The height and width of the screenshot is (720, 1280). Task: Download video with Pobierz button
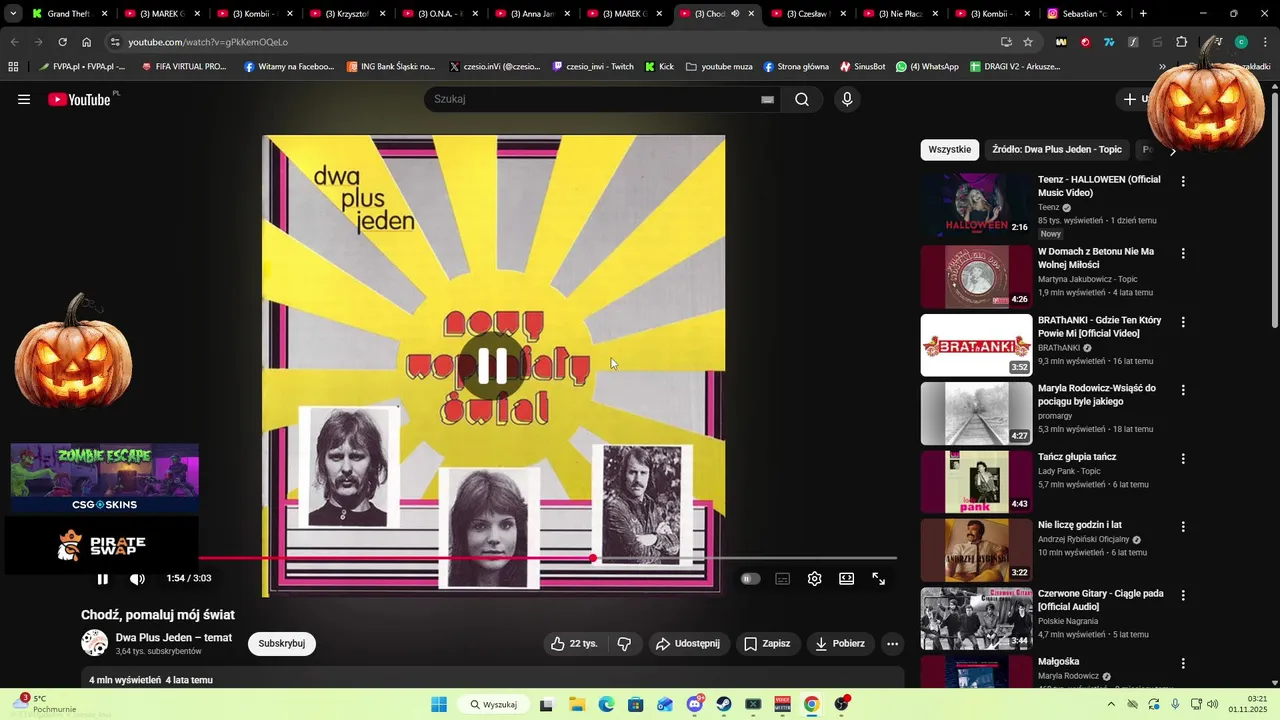[x=839, y=644]
